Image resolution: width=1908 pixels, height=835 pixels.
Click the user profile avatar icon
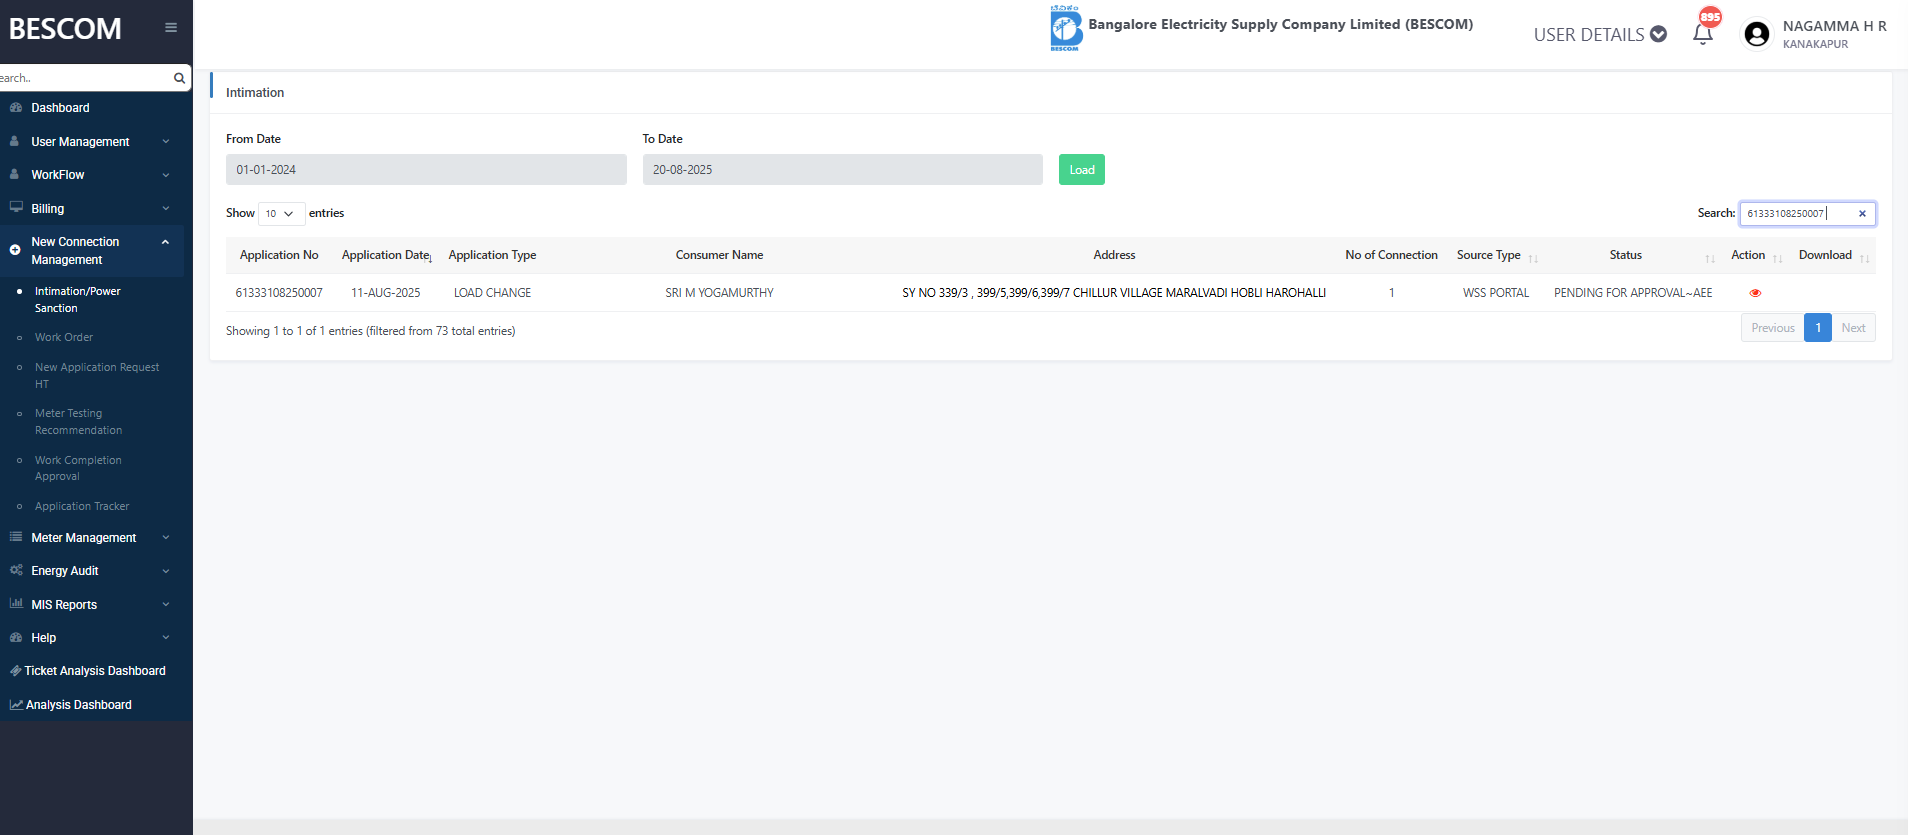pyautogui.click(x=1756, y=35)
